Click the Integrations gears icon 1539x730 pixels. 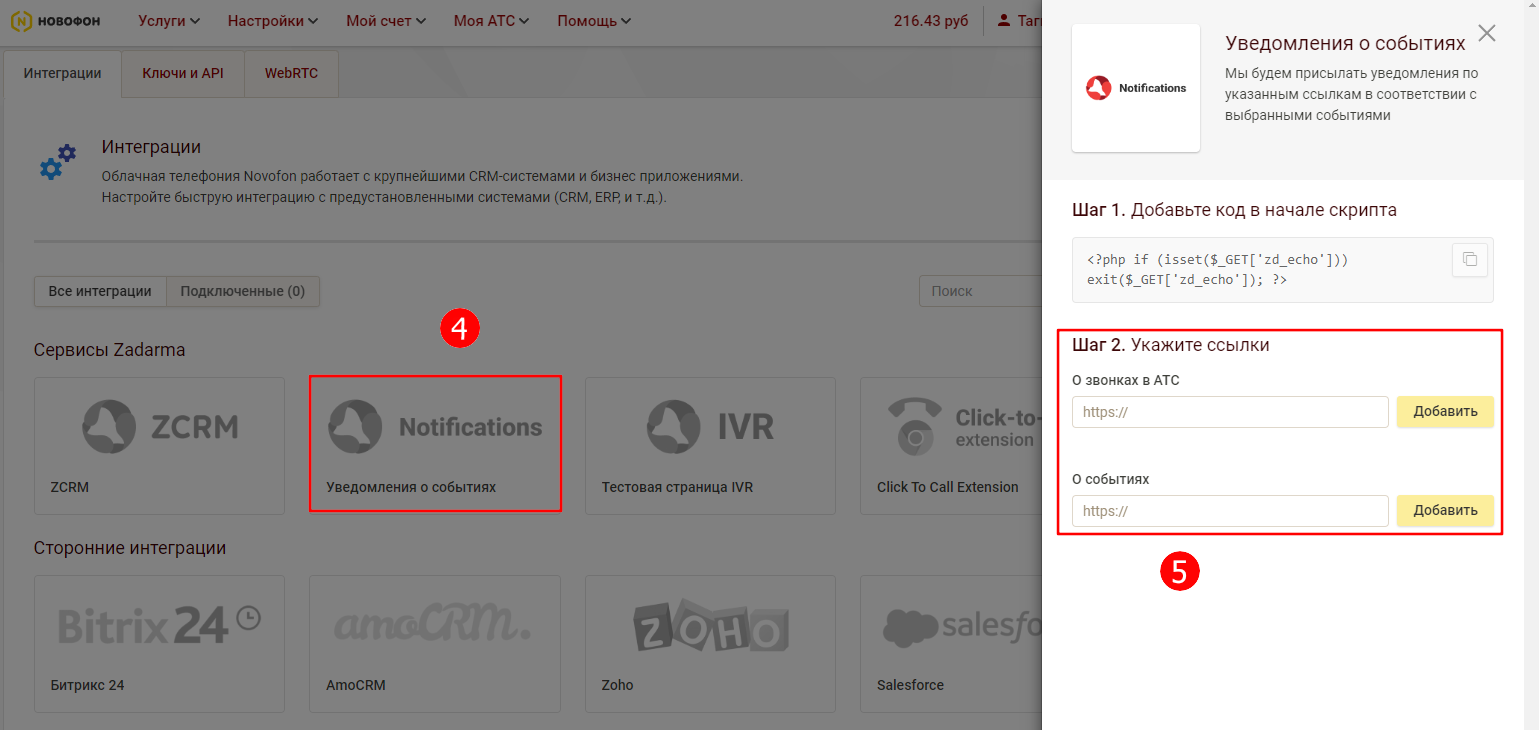click(x=57, y=162)
